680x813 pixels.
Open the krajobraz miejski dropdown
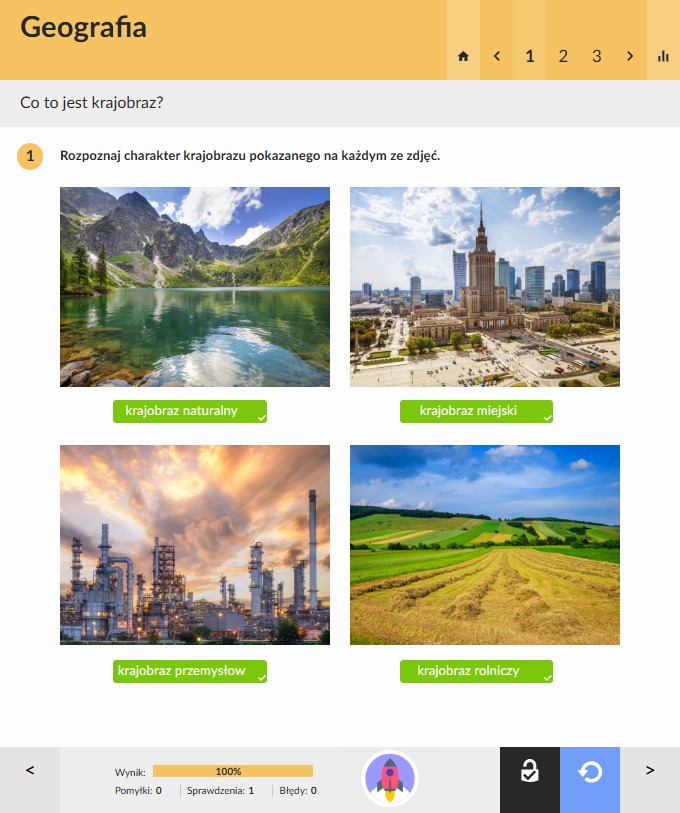tap(476, 411)
